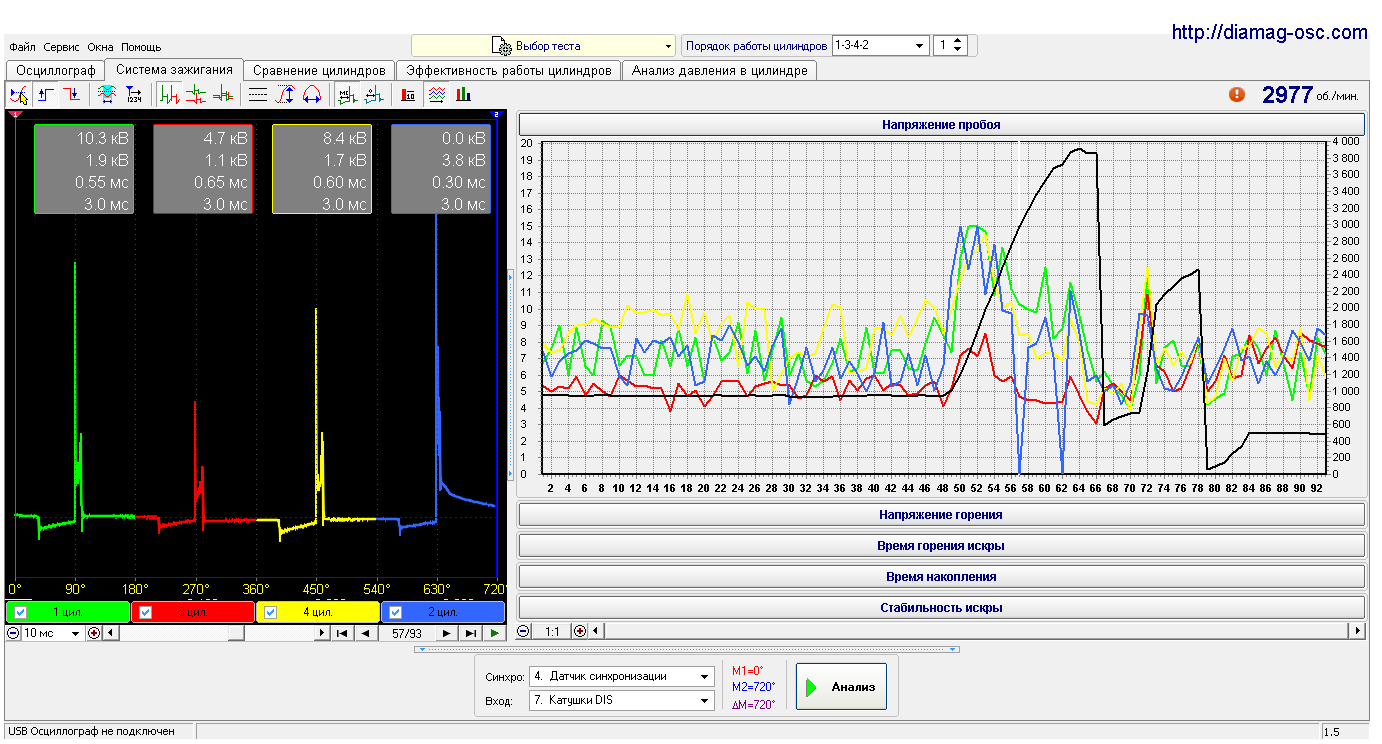Click the oscillogram horizontal scrollbar thumb
This screenshot has width=1382, height=744.
[235, 633]
